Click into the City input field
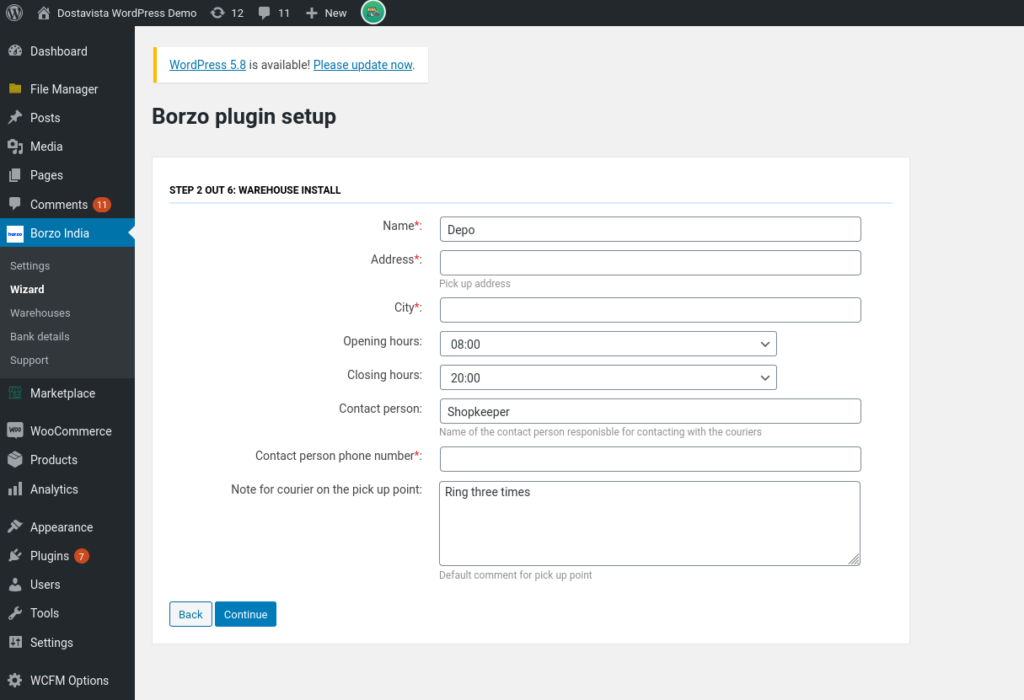 click(x=650, y=310)
